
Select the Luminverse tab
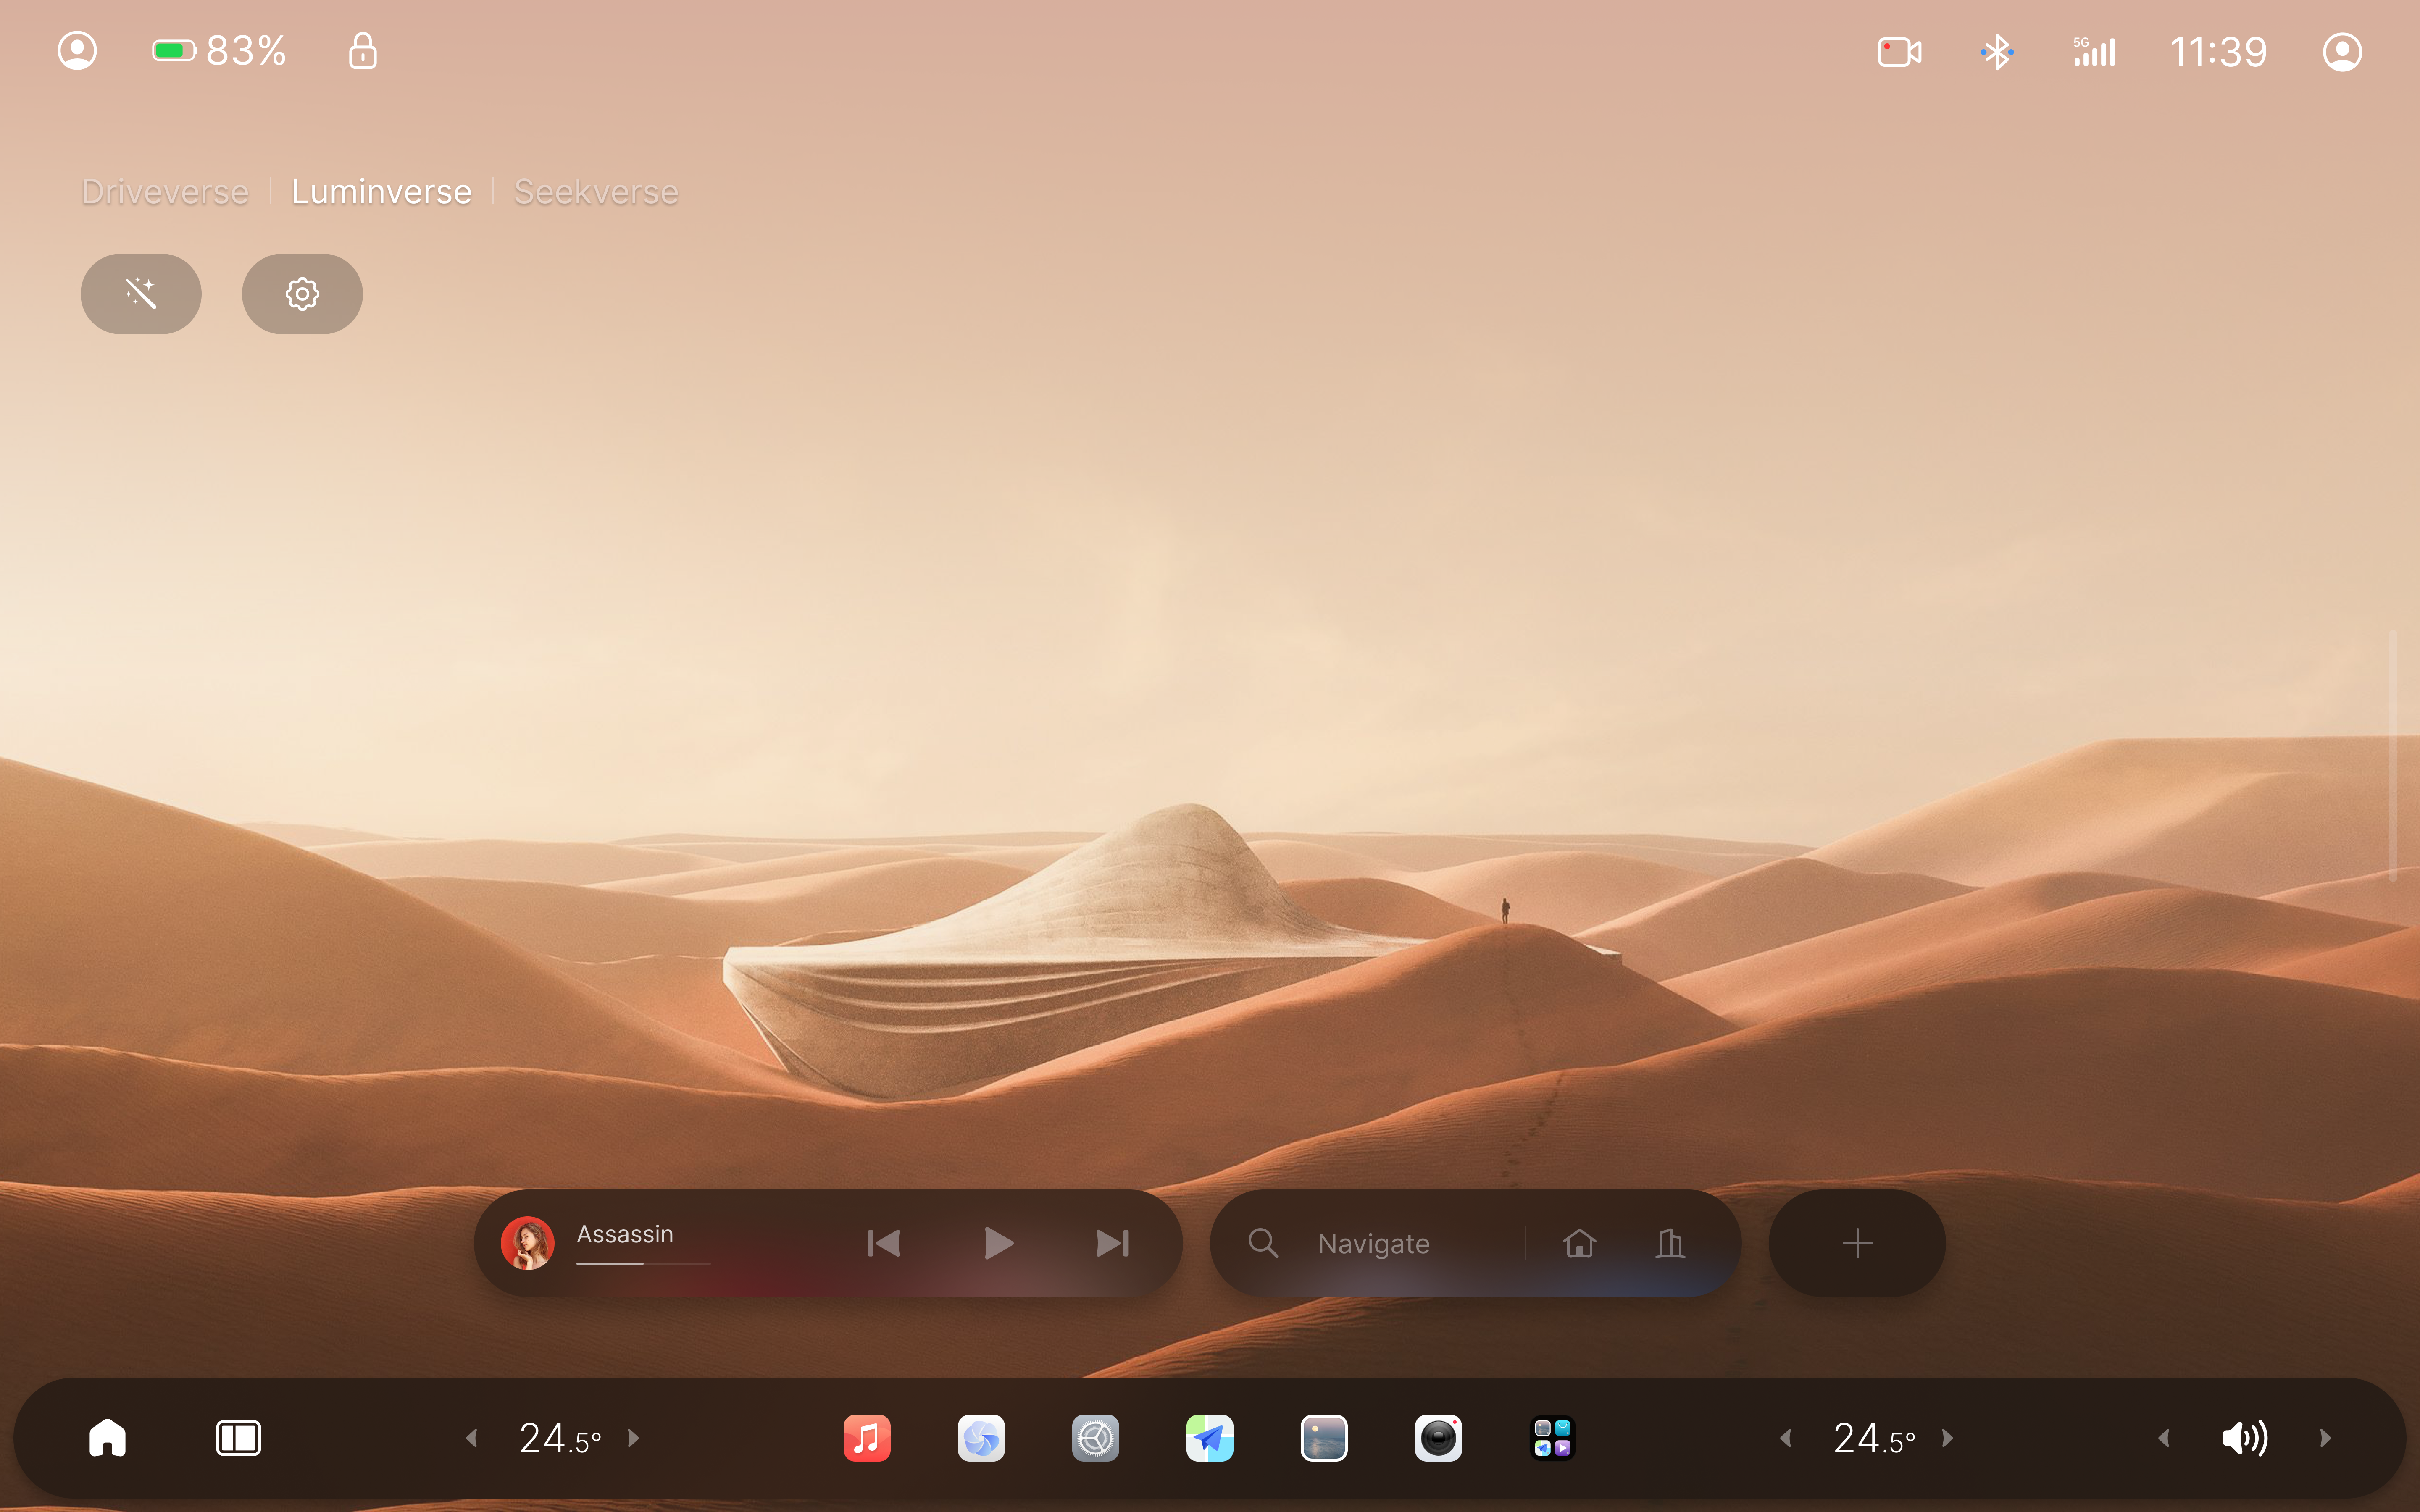[x=381, y=191]
